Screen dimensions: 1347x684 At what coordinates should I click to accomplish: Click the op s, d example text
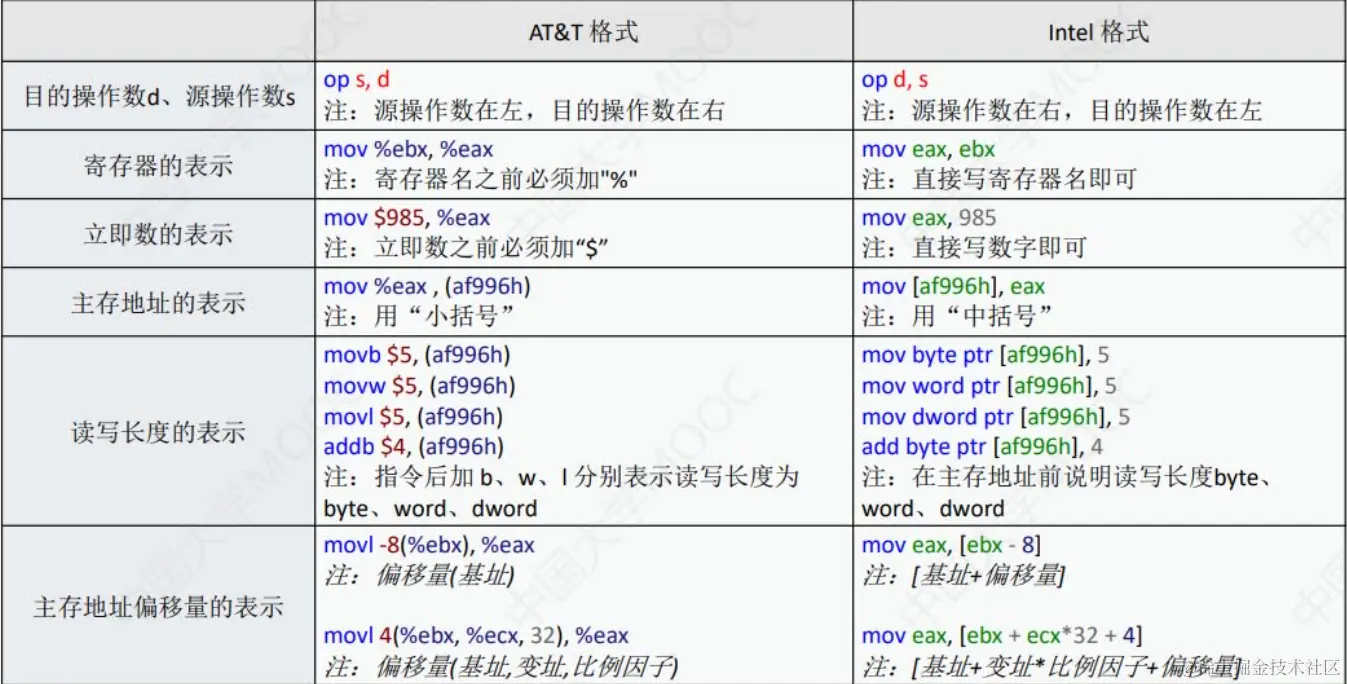coord(355,80)
